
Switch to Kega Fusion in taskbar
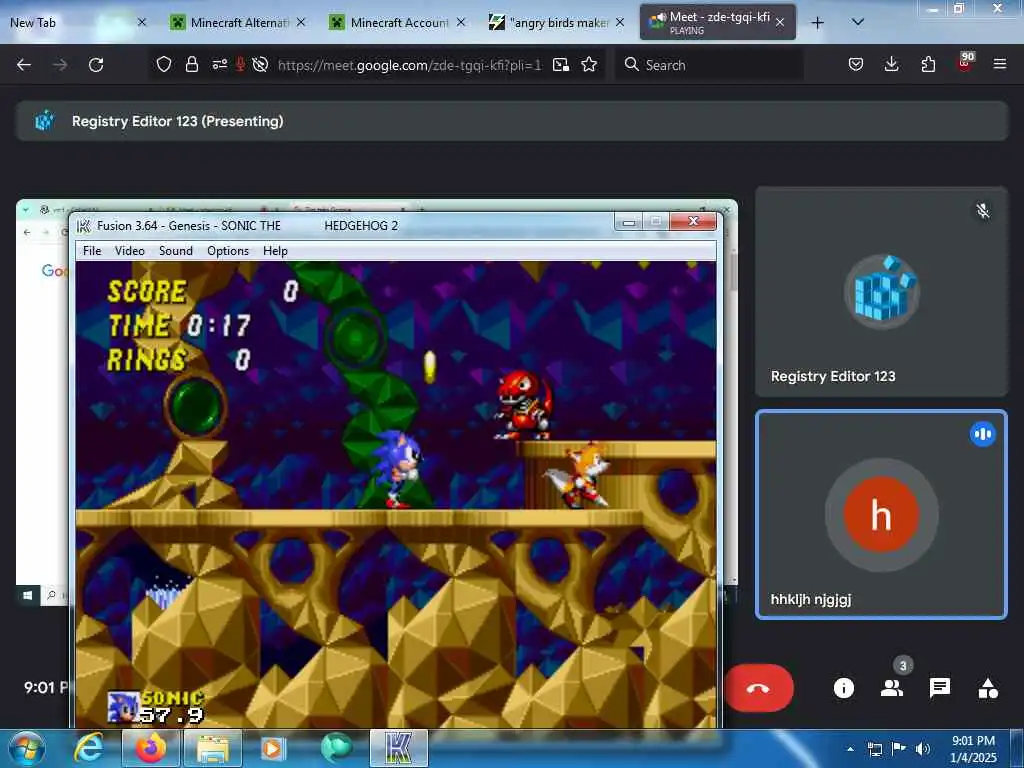coord(399,748)
